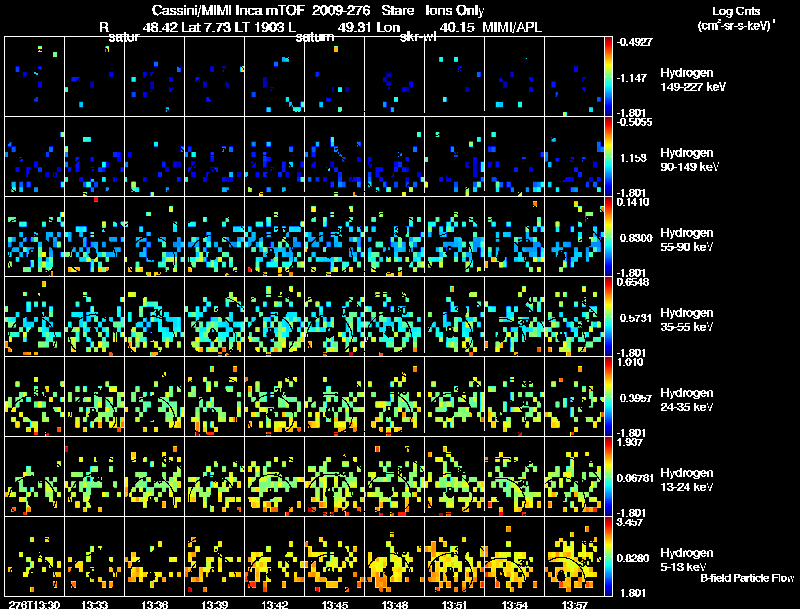
Task: Click the '13:36' time axis label
Action: (x=155, y=604)
